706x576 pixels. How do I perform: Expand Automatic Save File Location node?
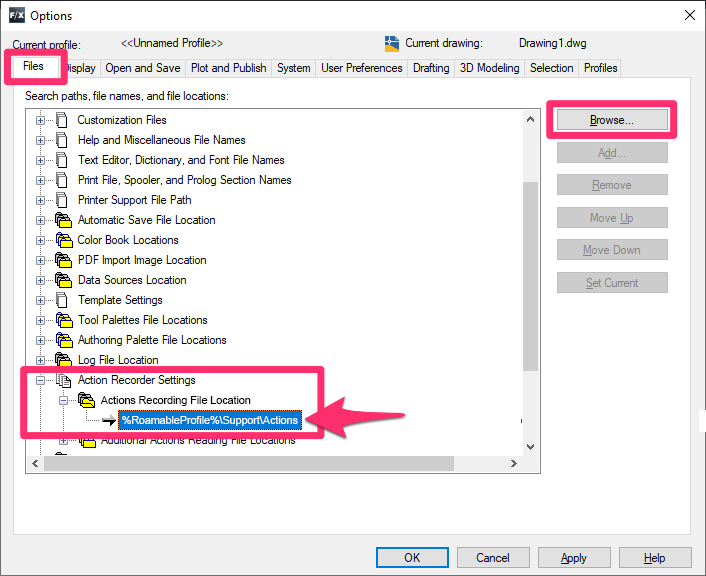point(41,220)
